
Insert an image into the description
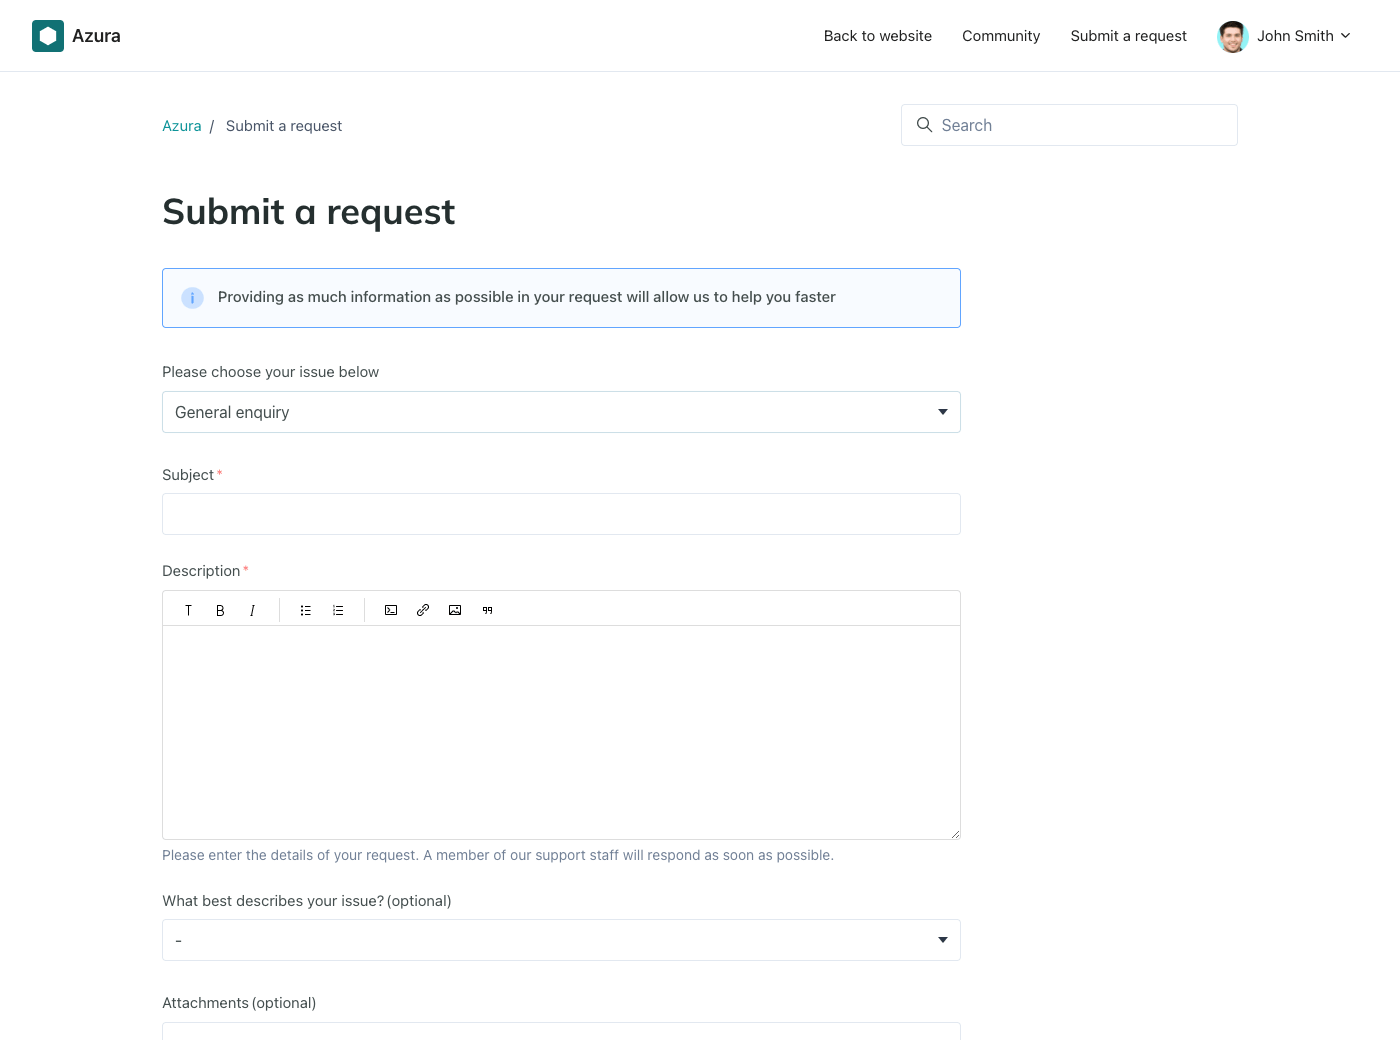click(455, 610)
